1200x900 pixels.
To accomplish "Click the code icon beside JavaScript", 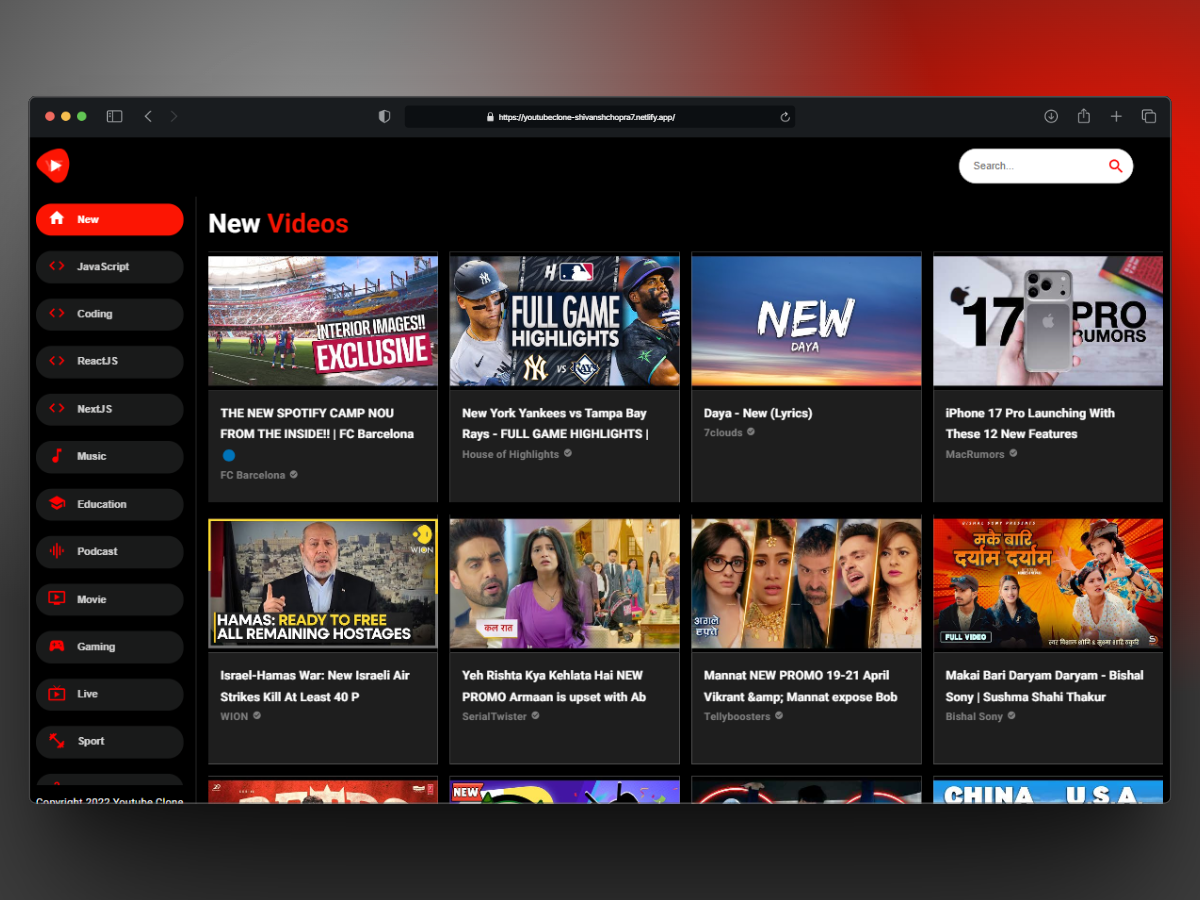I will pyautogui.click(x=57, y=266).
